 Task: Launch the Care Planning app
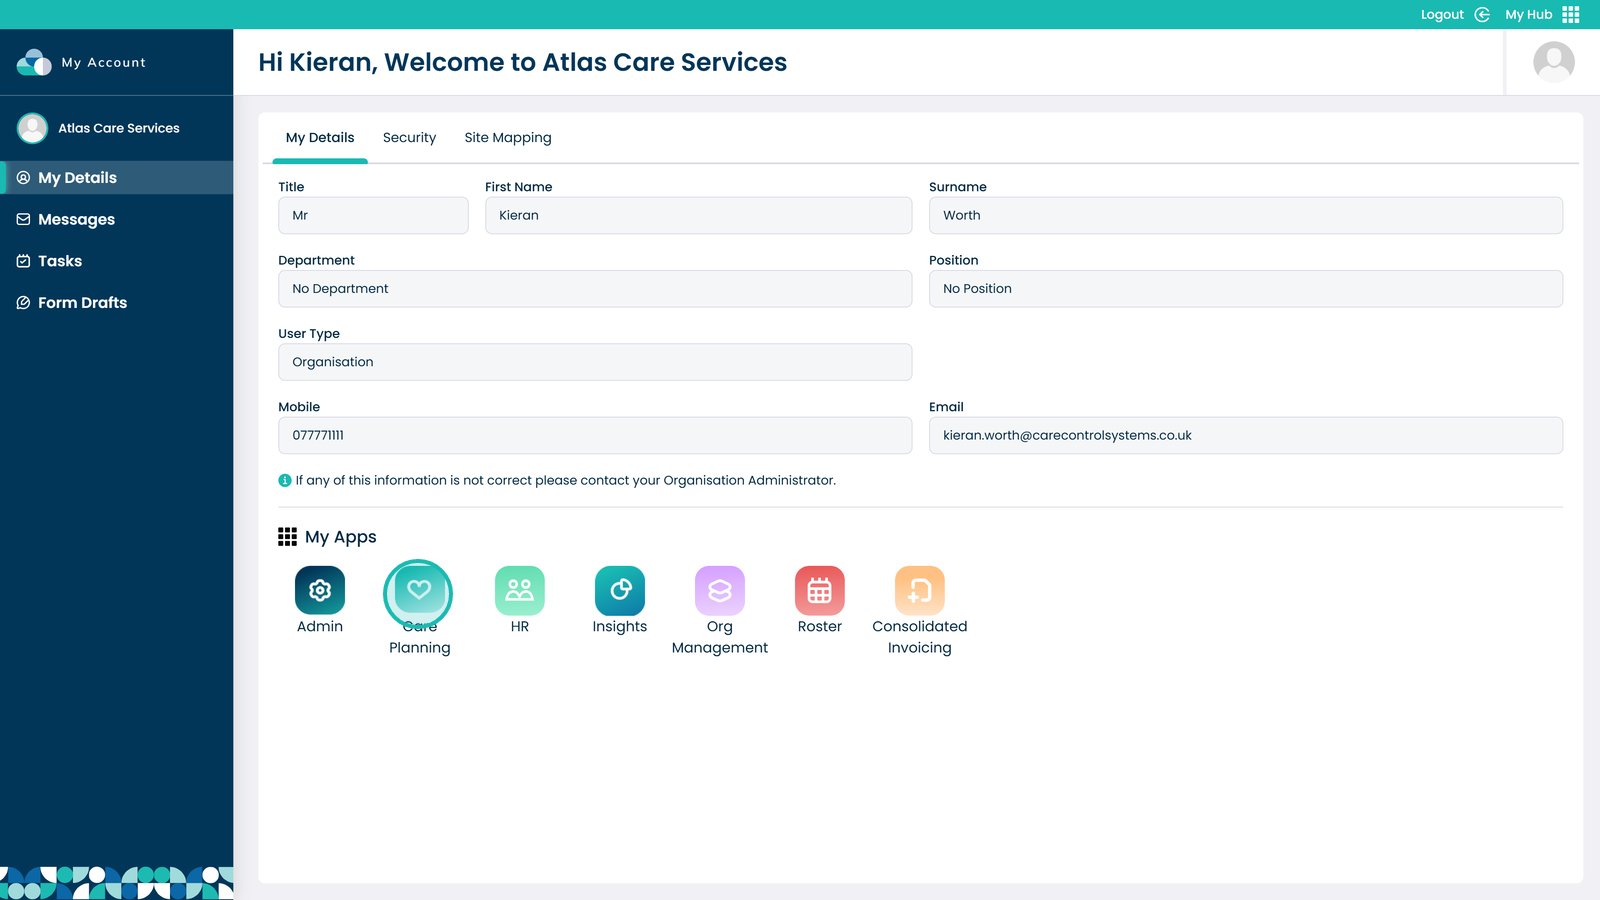pyautogui.click(x=419, y=591)
